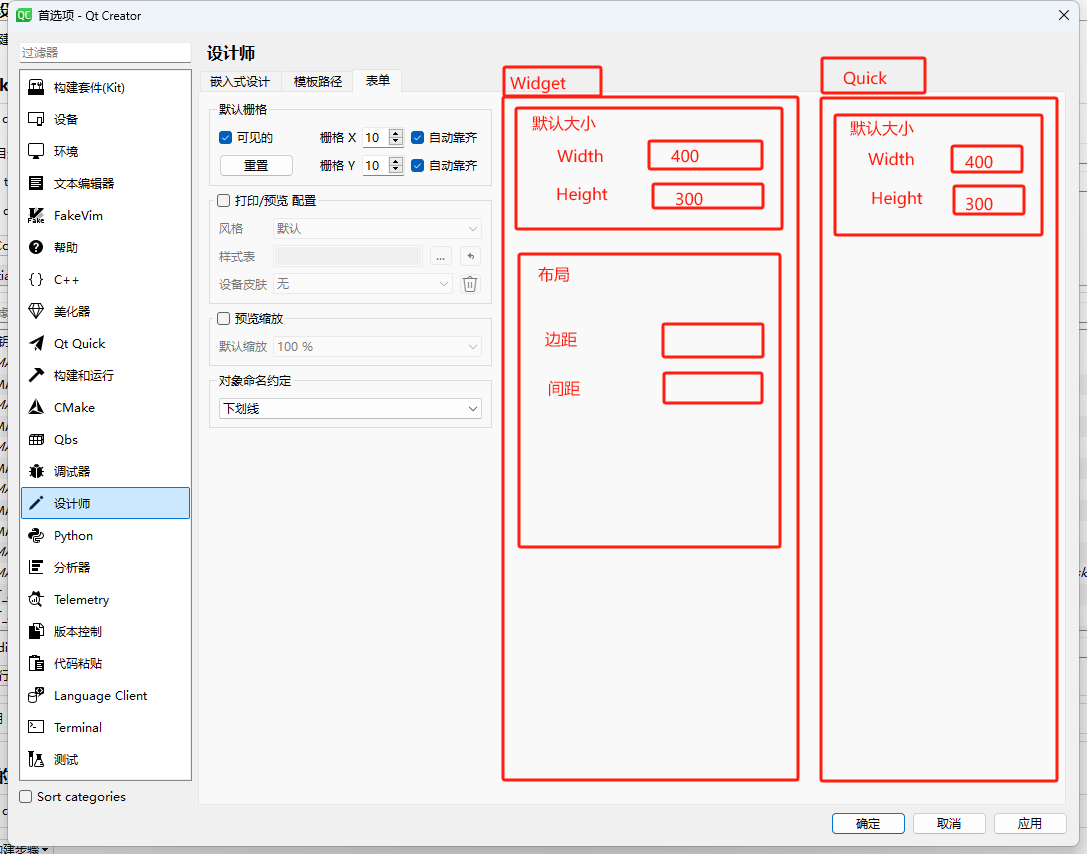1087x854 pixels.
Task: Enable the 打印/预览 配置 checkbox
Action: click(223, 200)
